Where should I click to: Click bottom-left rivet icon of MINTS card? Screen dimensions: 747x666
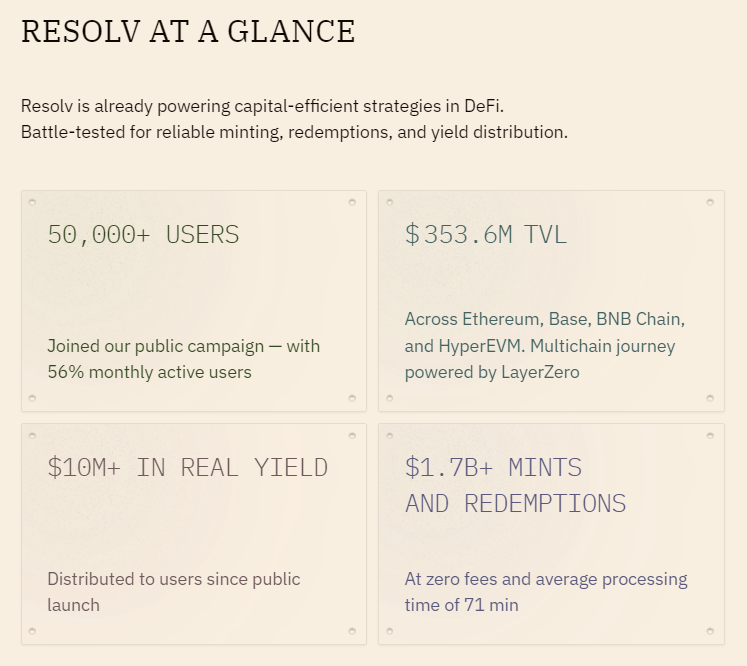(x=390, y=631)
